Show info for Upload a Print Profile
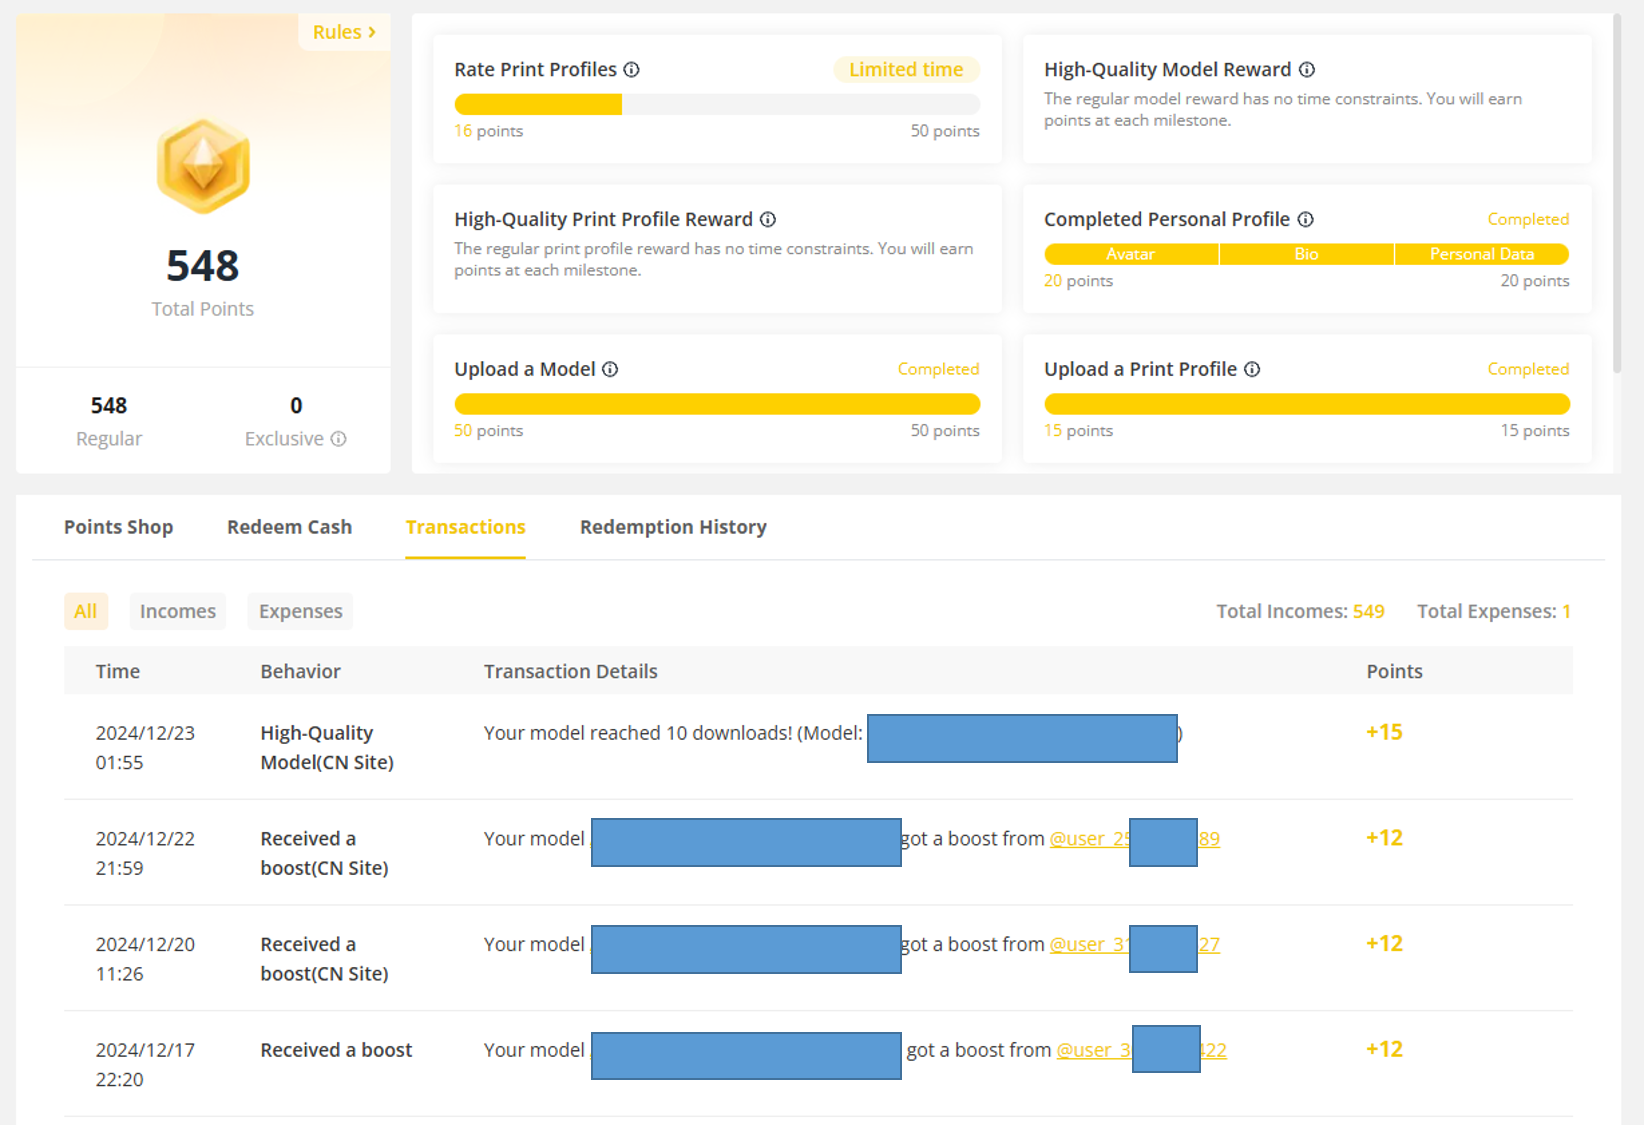 click(x=1252, y=370)
